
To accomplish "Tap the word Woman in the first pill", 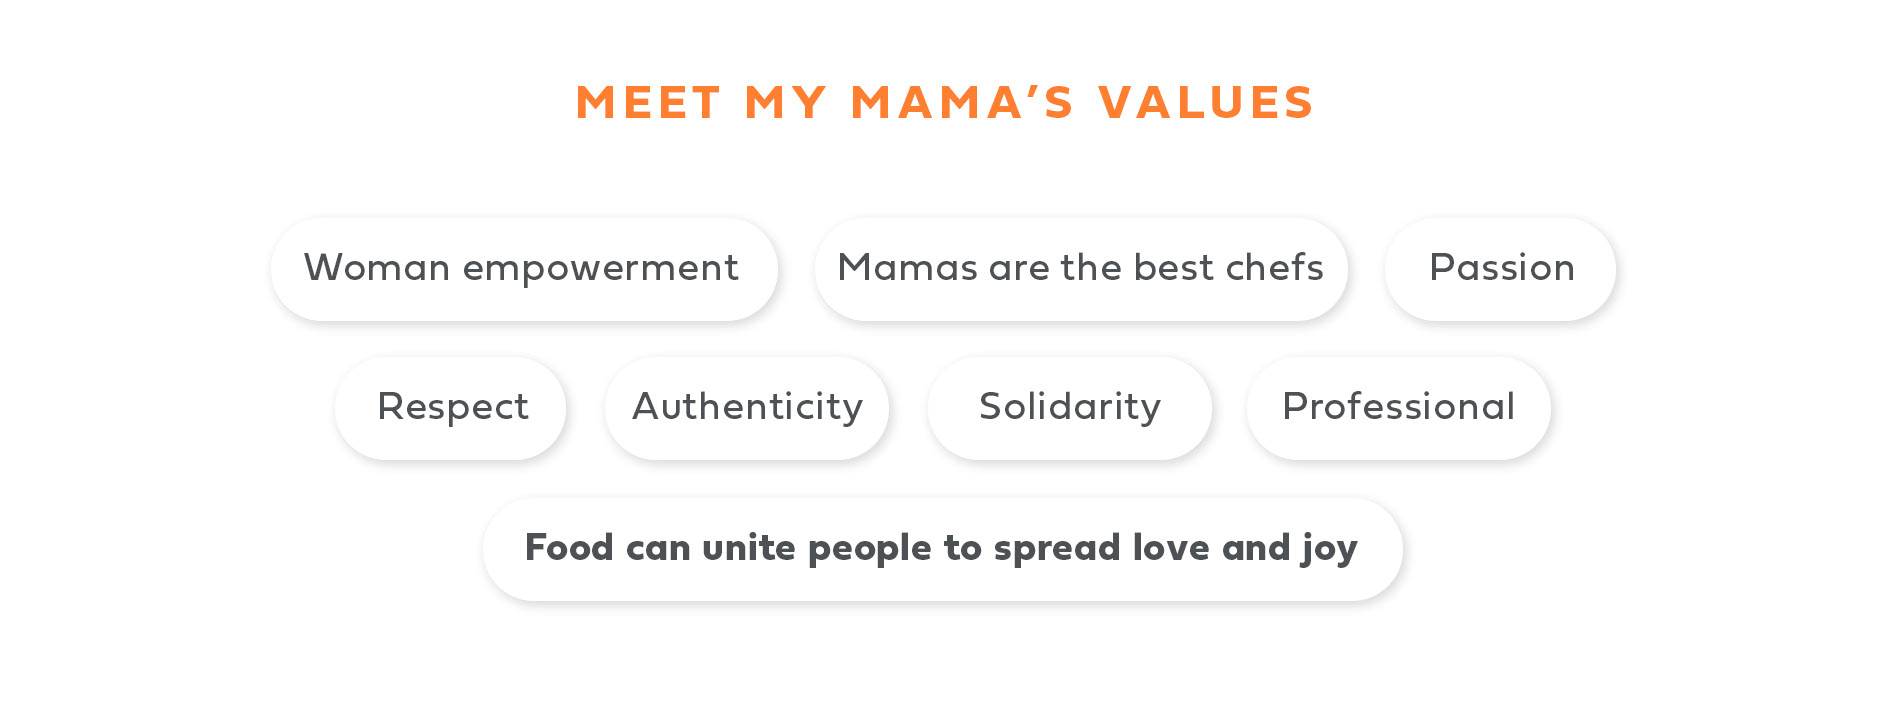I will tap(377, 268).
